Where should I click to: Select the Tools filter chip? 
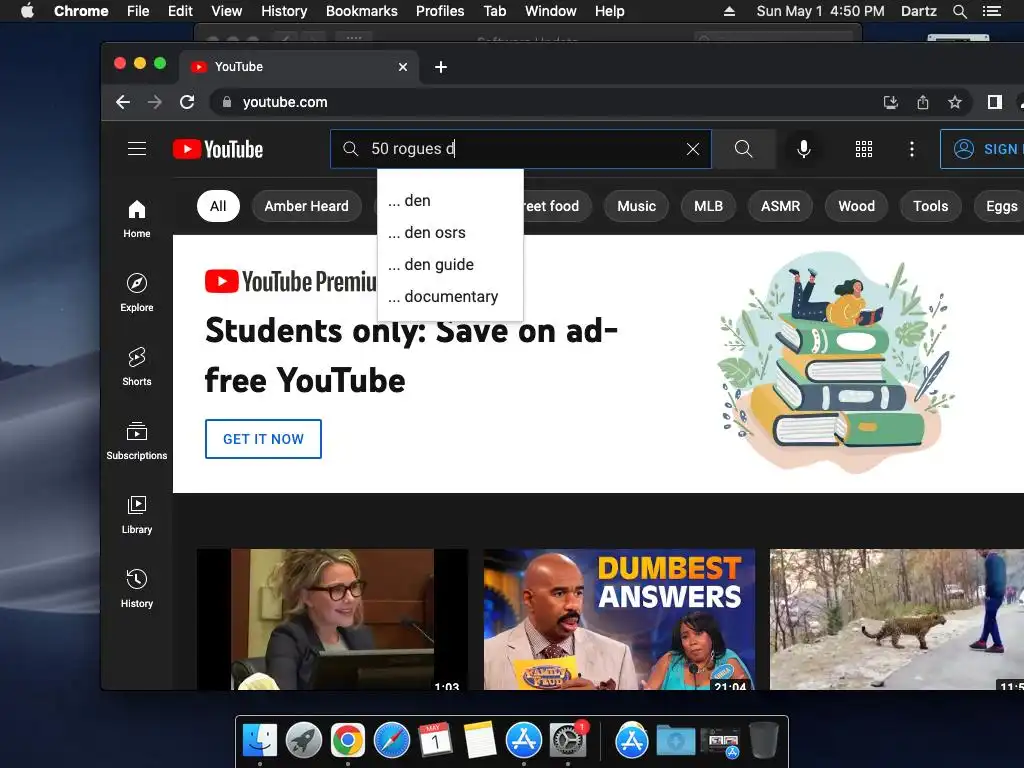pos(930,206)
